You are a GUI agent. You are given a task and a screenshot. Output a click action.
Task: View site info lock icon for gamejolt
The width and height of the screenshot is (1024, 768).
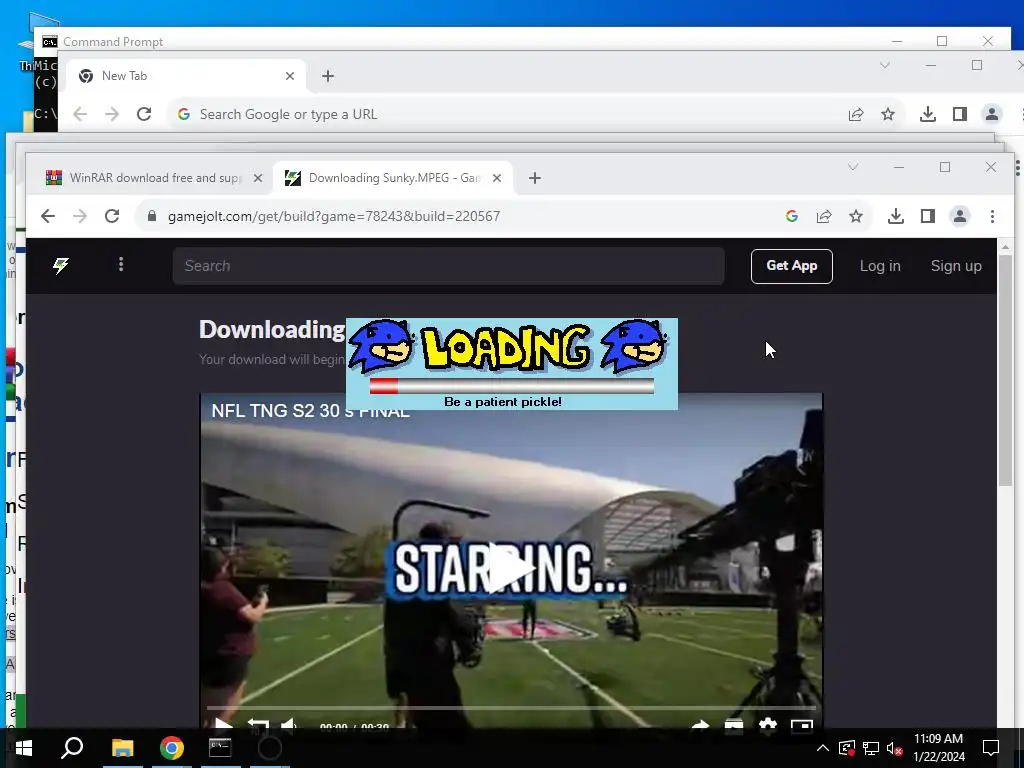(152, 216)
